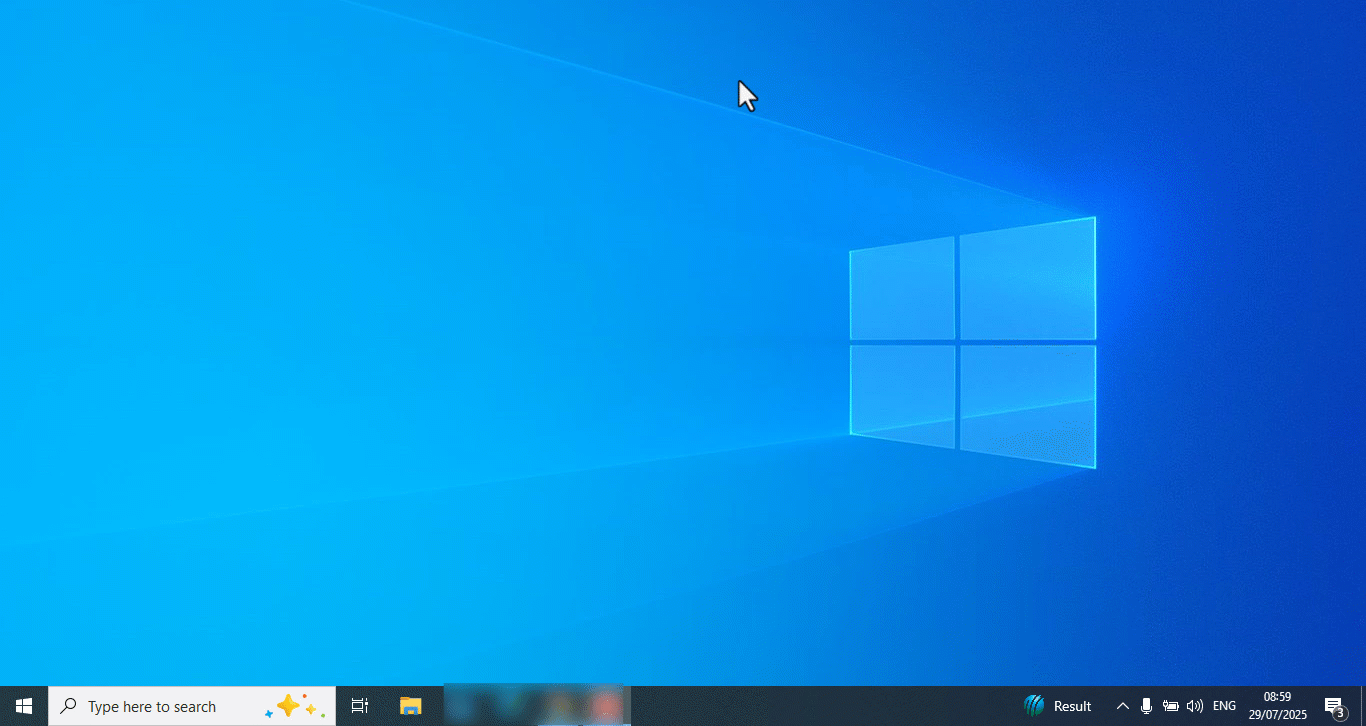This screenshot has width=1366, height=726.
Task: Expand the hidden system tray icons
Action: pyautogui.click(x=1122, y=705)
